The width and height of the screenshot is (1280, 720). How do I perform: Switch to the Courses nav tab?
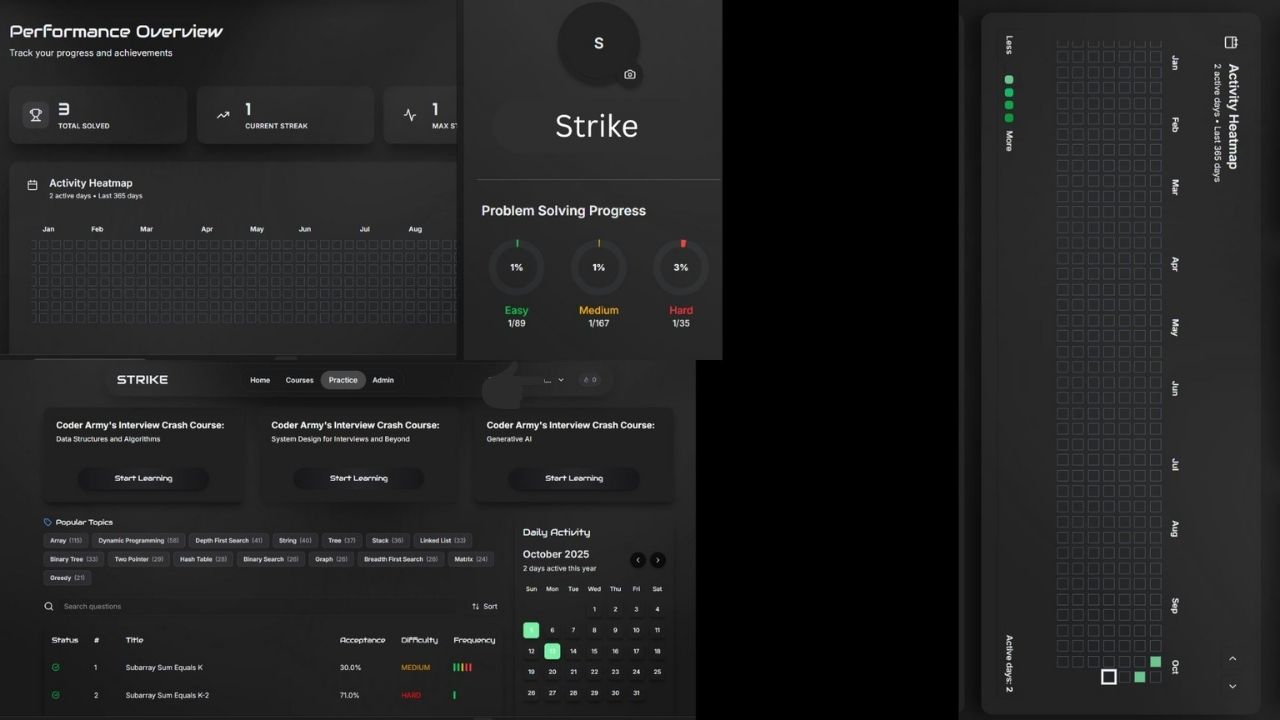(299, 380)
